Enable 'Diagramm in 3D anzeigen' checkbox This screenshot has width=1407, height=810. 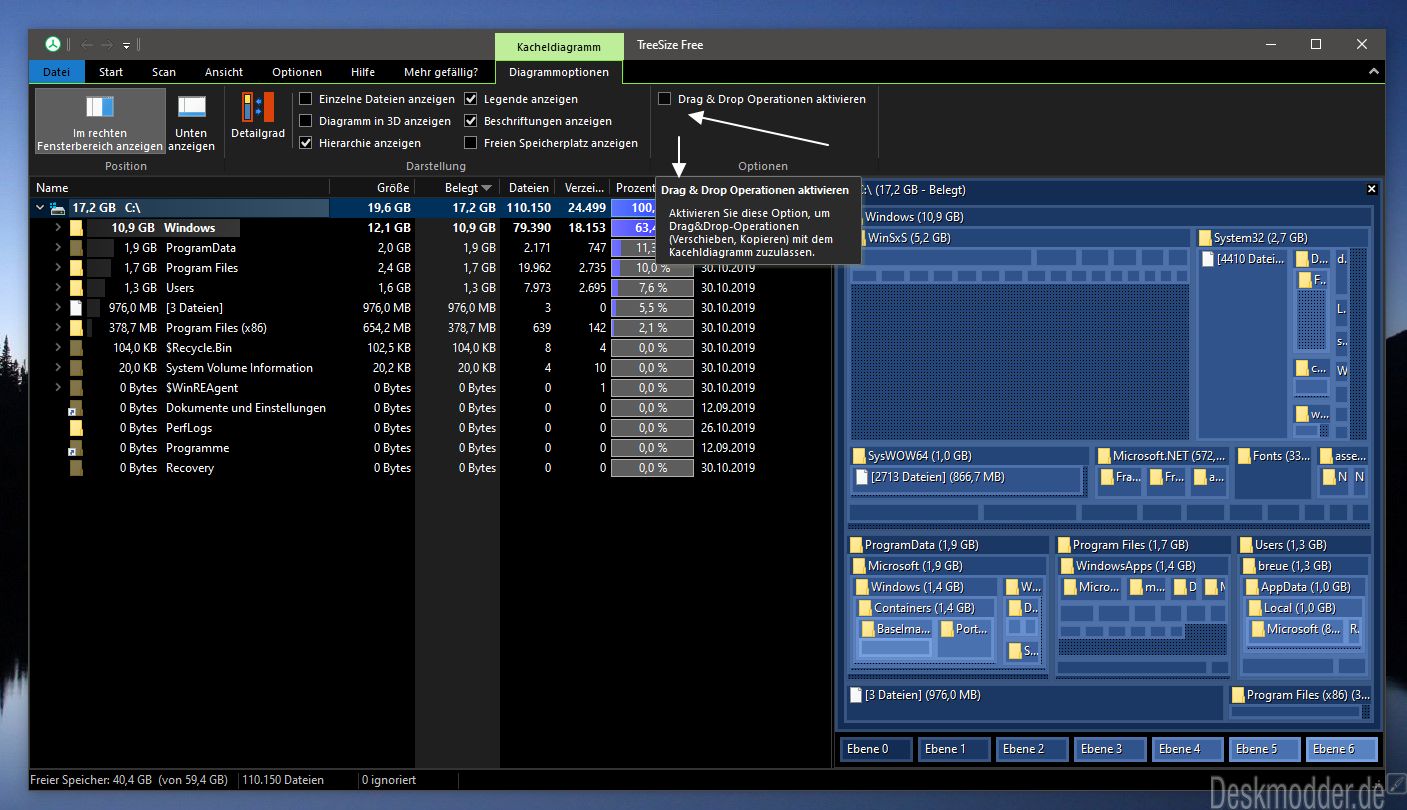coord(306,121)
